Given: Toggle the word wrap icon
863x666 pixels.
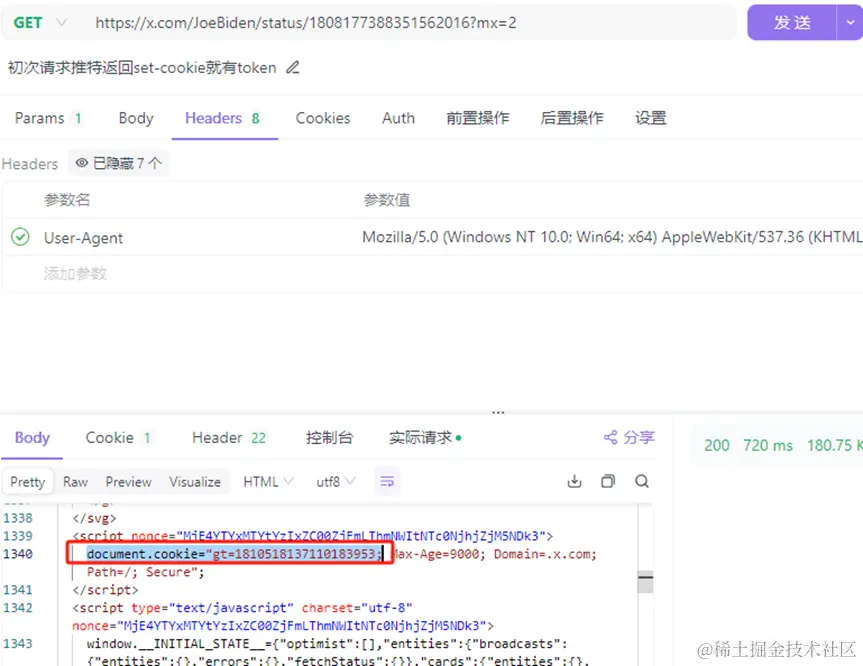Looking at the screenshot, I should [387, 482].
